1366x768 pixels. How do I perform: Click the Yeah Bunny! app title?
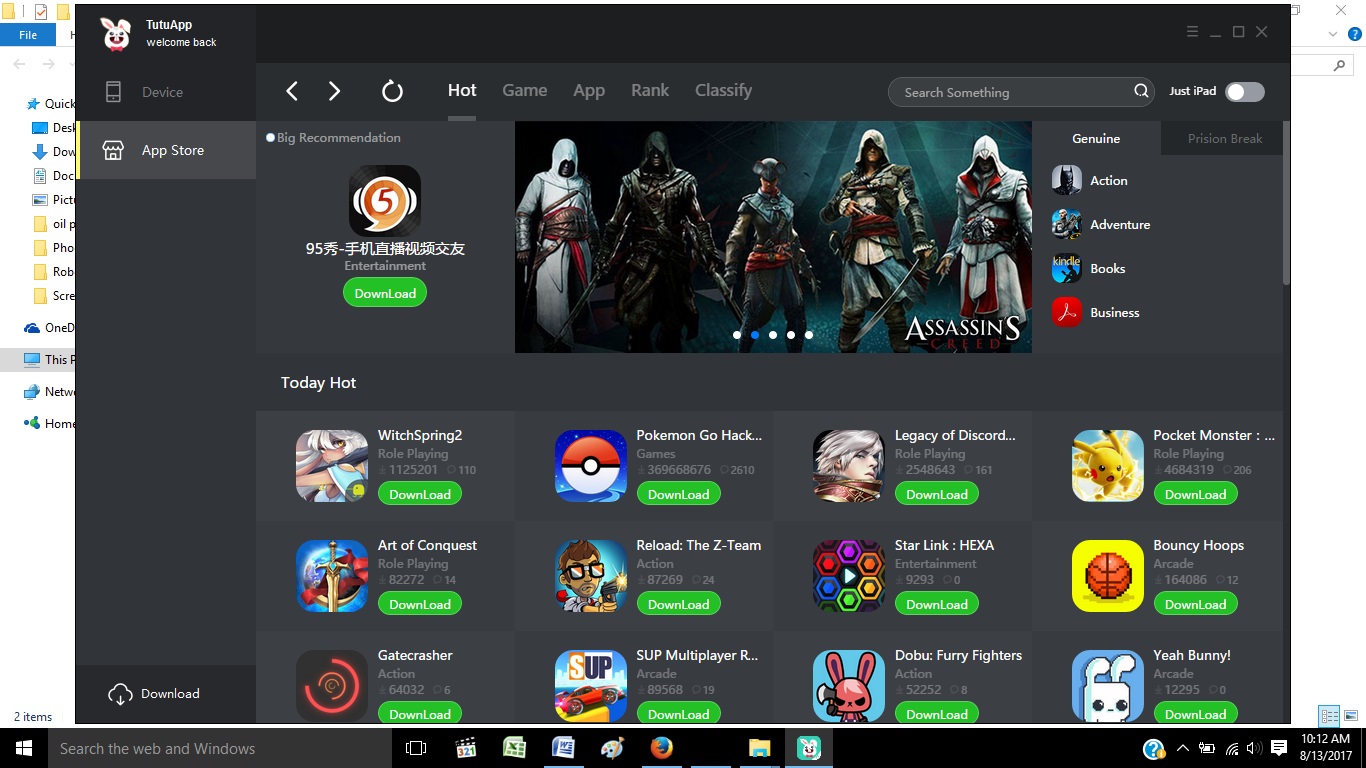pyautogui.click(x=1192, y=655)
